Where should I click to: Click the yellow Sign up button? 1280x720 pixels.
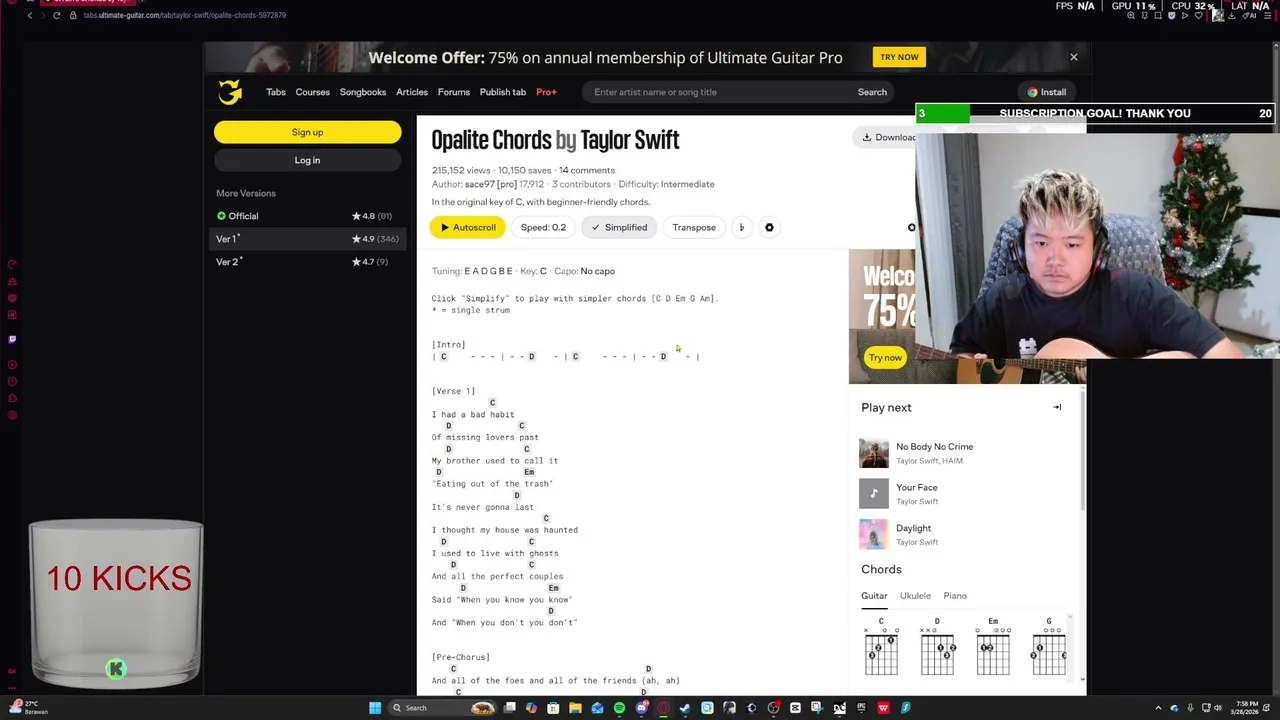pyautogui.click(x=307, y=132)
